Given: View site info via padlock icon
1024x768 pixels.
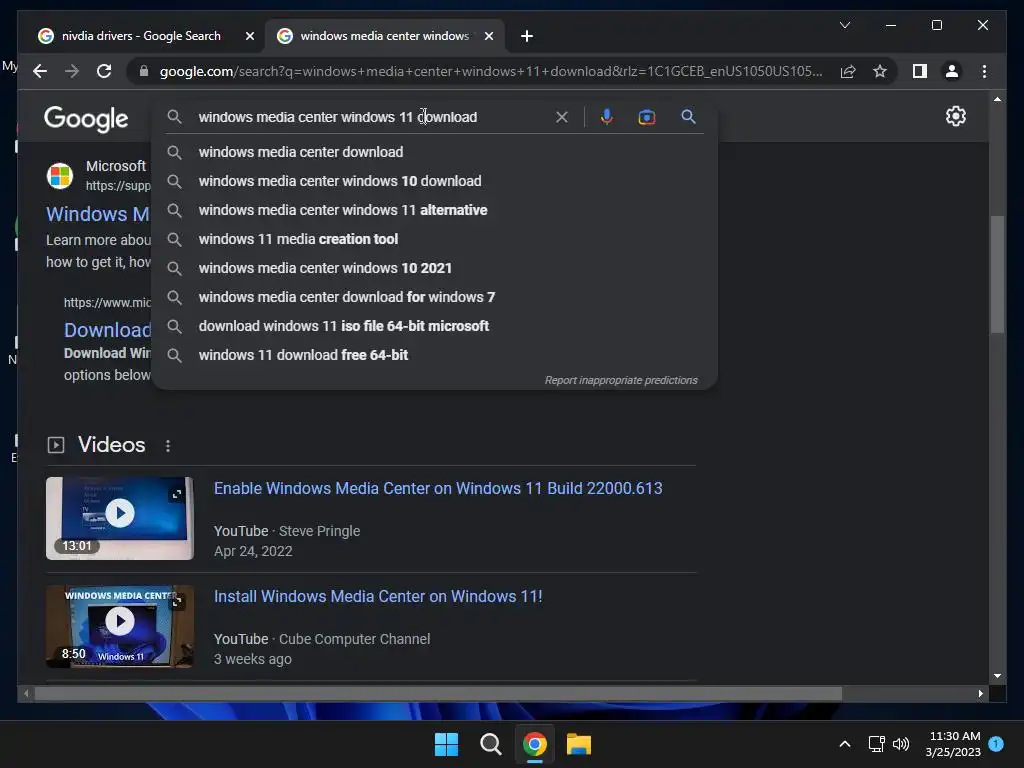Looking at the screenshot, I should pyautogui.click(x=144, y=71).
